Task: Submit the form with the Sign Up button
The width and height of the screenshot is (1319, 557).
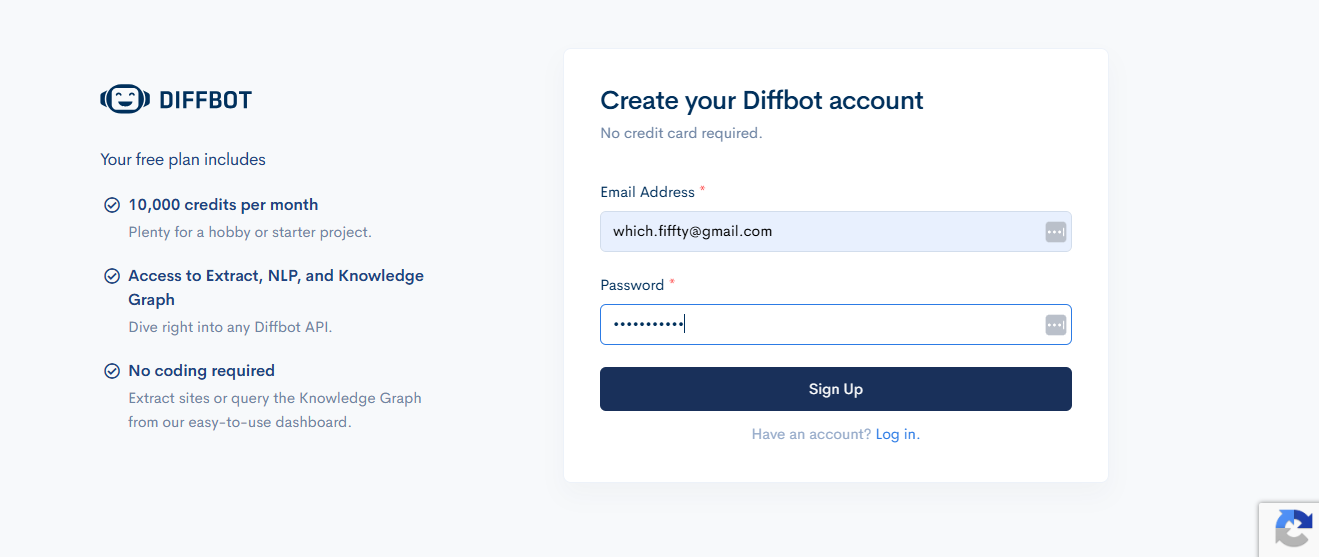Action: point(836,389)
